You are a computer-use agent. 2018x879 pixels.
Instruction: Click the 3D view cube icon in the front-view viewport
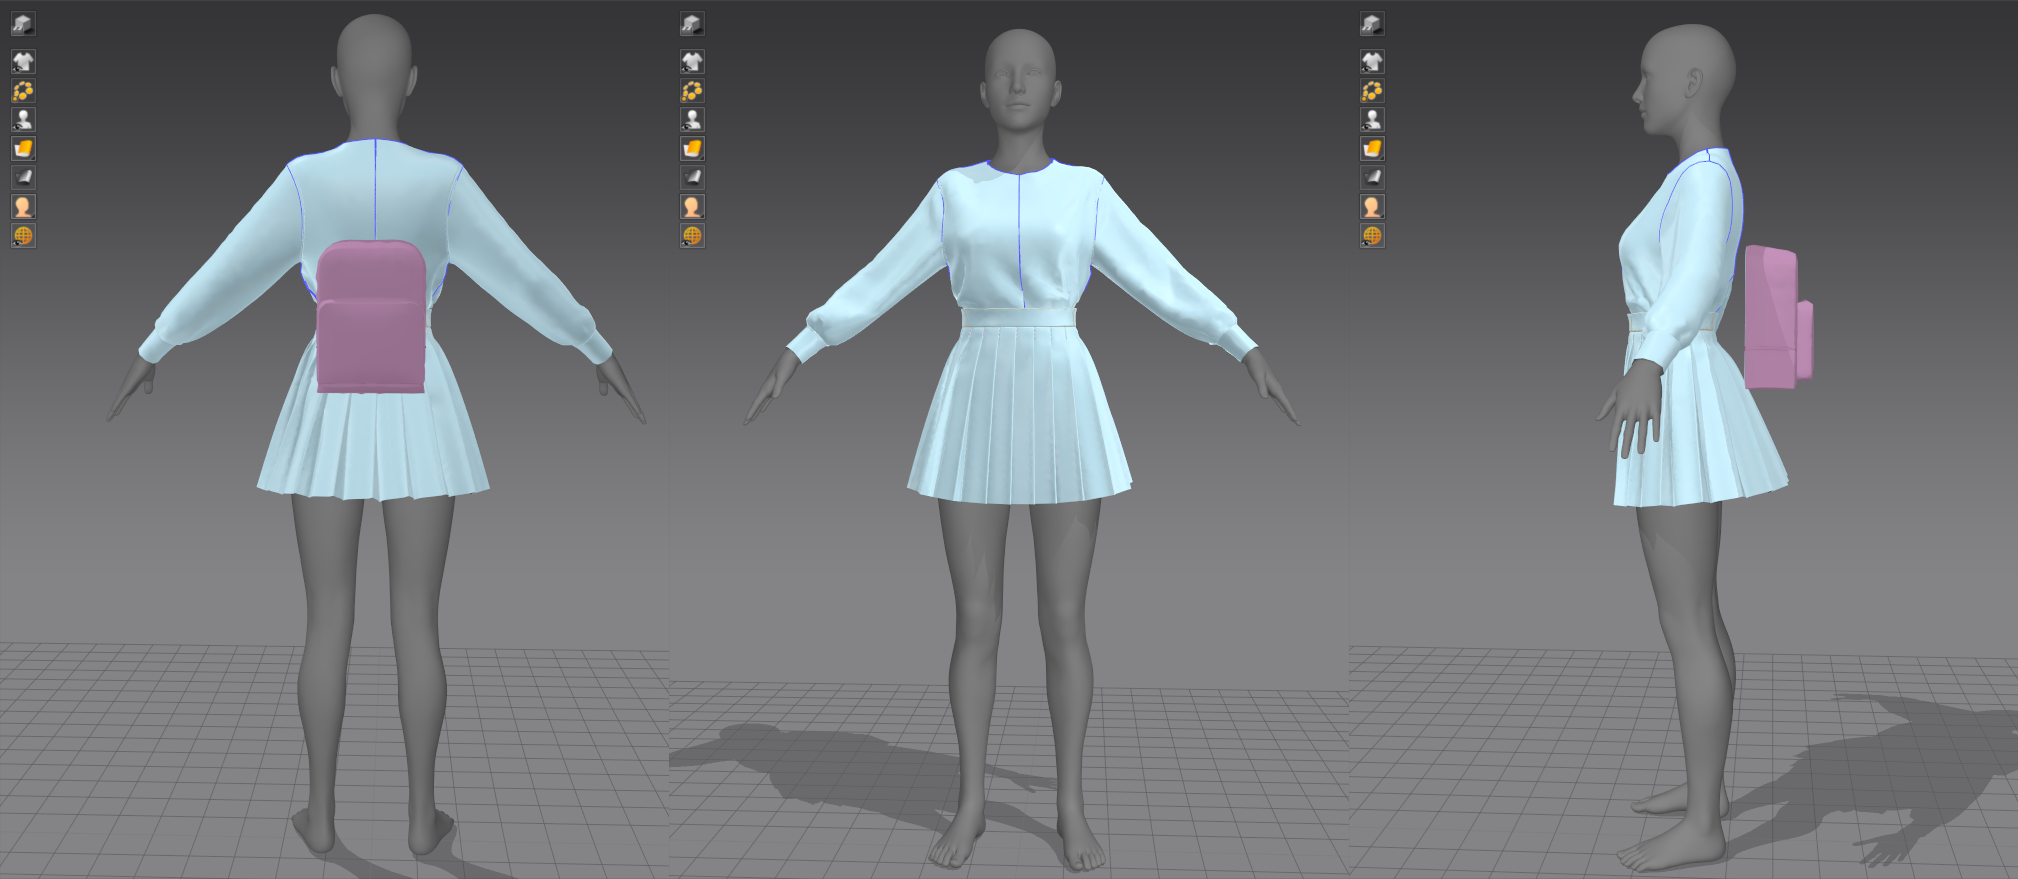[x=692, y=24]
